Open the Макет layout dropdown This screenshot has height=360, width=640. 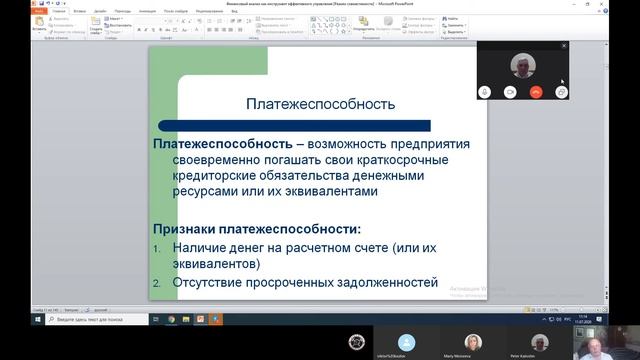click(113, 19)
